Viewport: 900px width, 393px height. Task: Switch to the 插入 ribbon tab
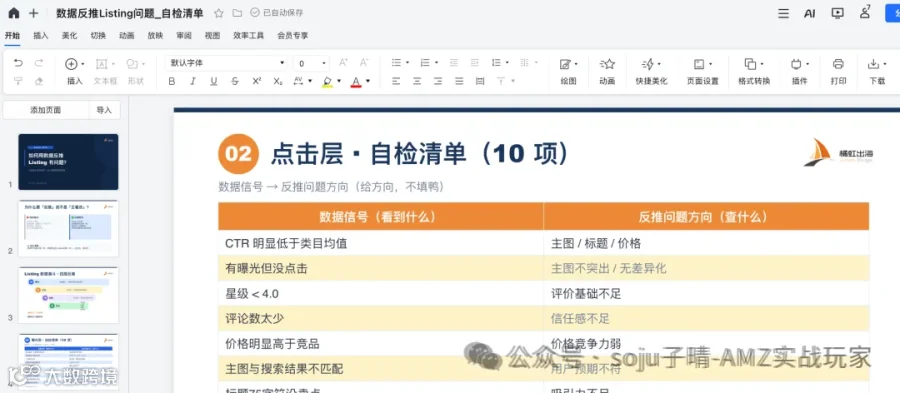[41, 36]
